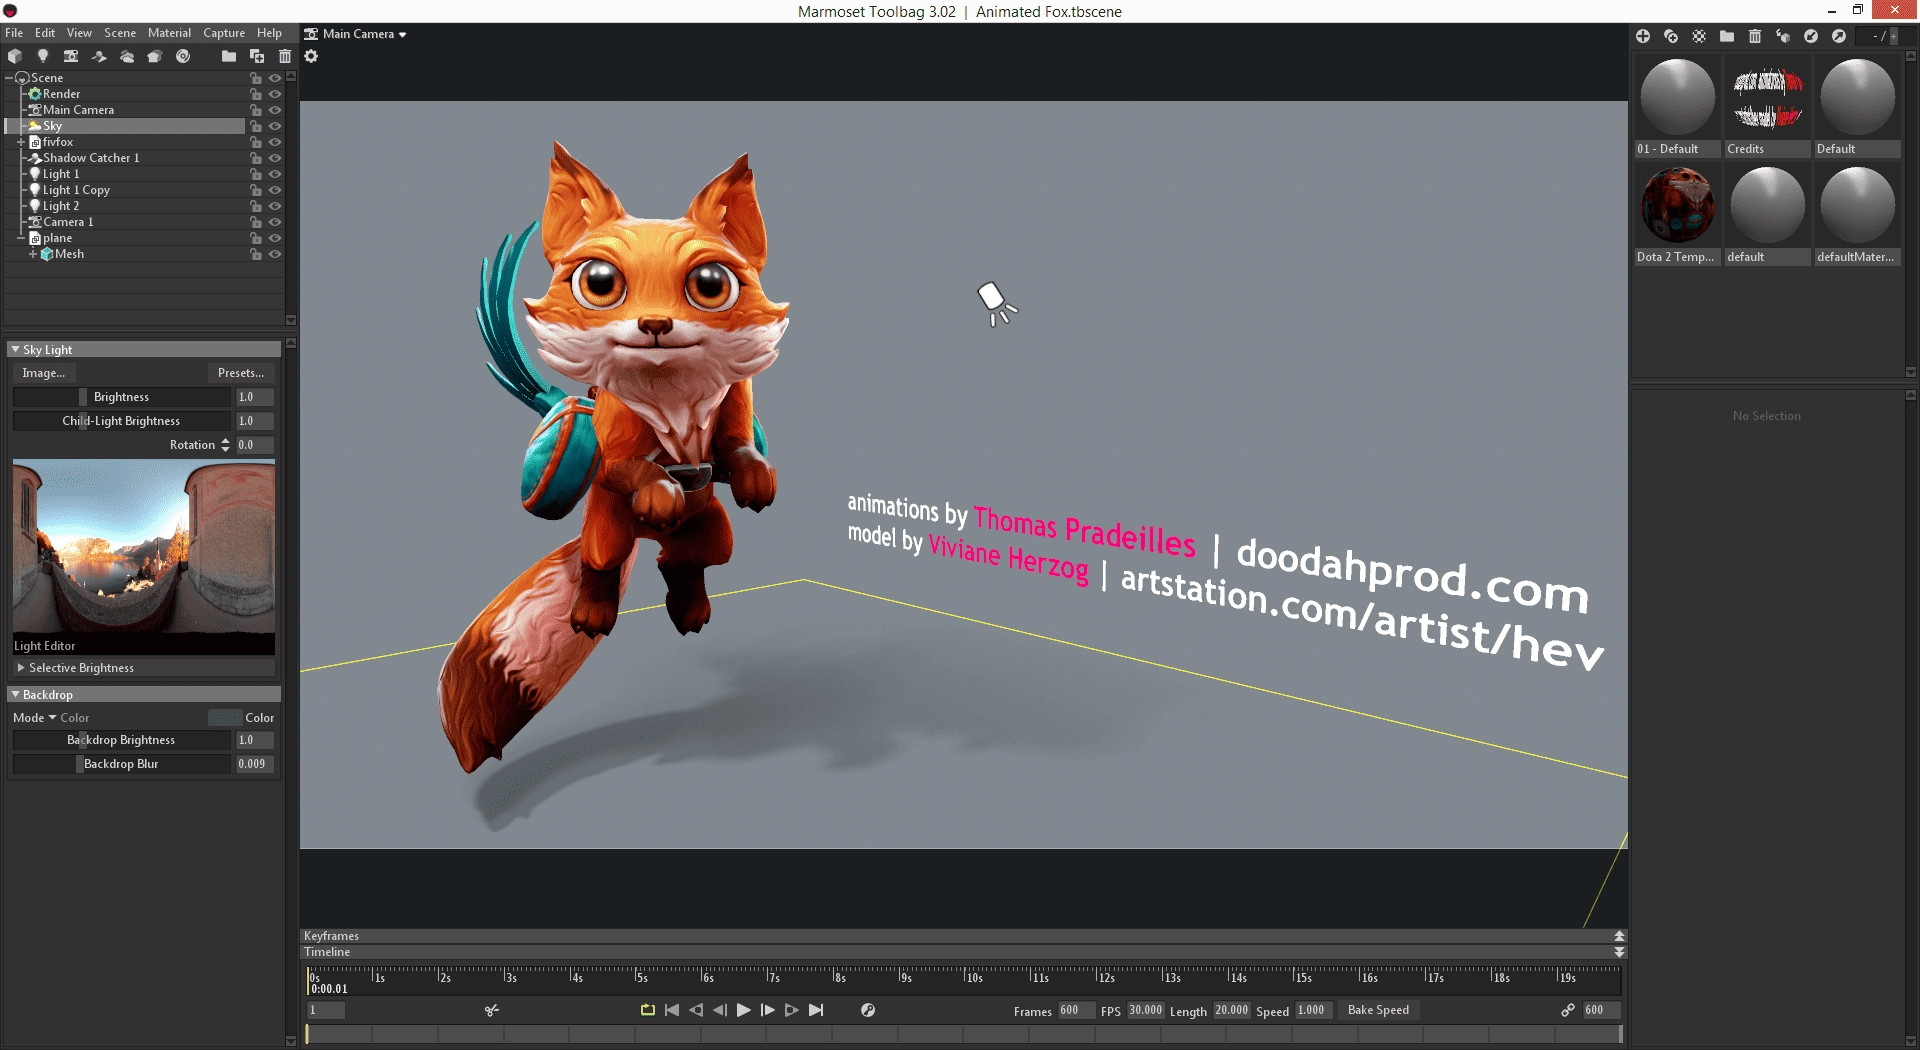The image size is (1920, 1050).
Task: Jump to the last frame
Action: click(x=816, y=1010)
